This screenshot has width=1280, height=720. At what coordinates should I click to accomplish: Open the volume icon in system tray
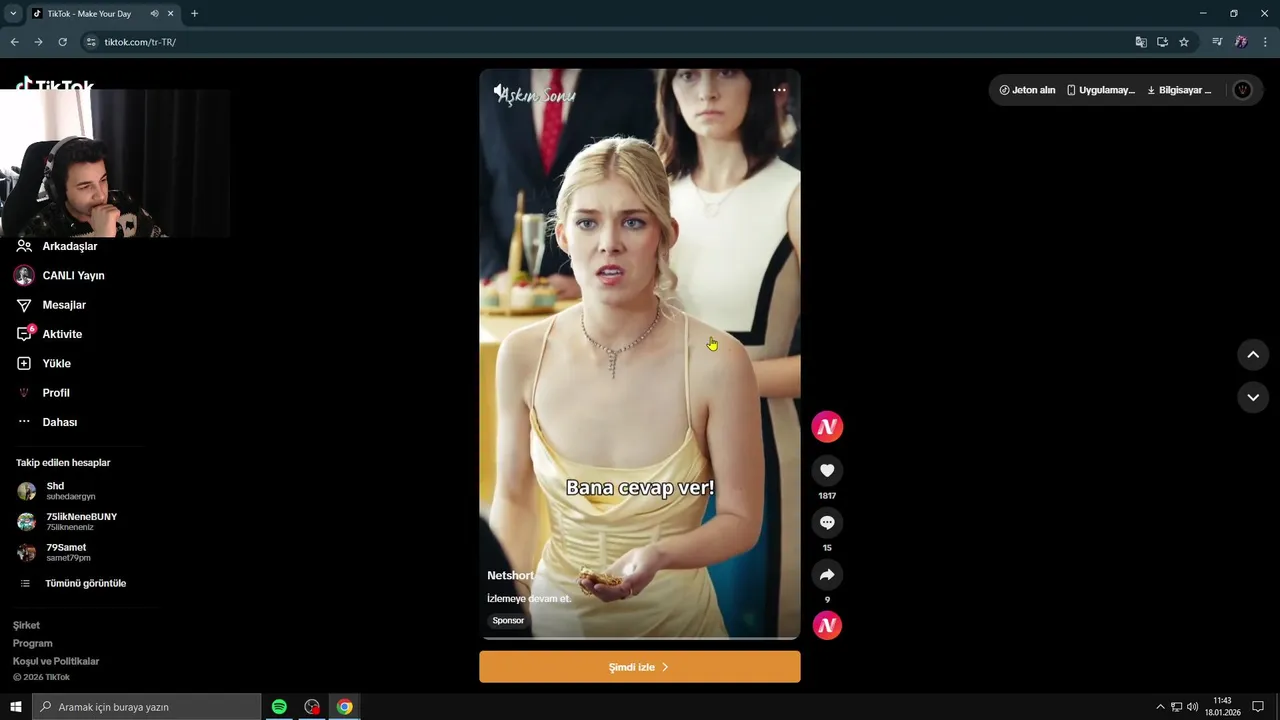(x=1192, y=707)
